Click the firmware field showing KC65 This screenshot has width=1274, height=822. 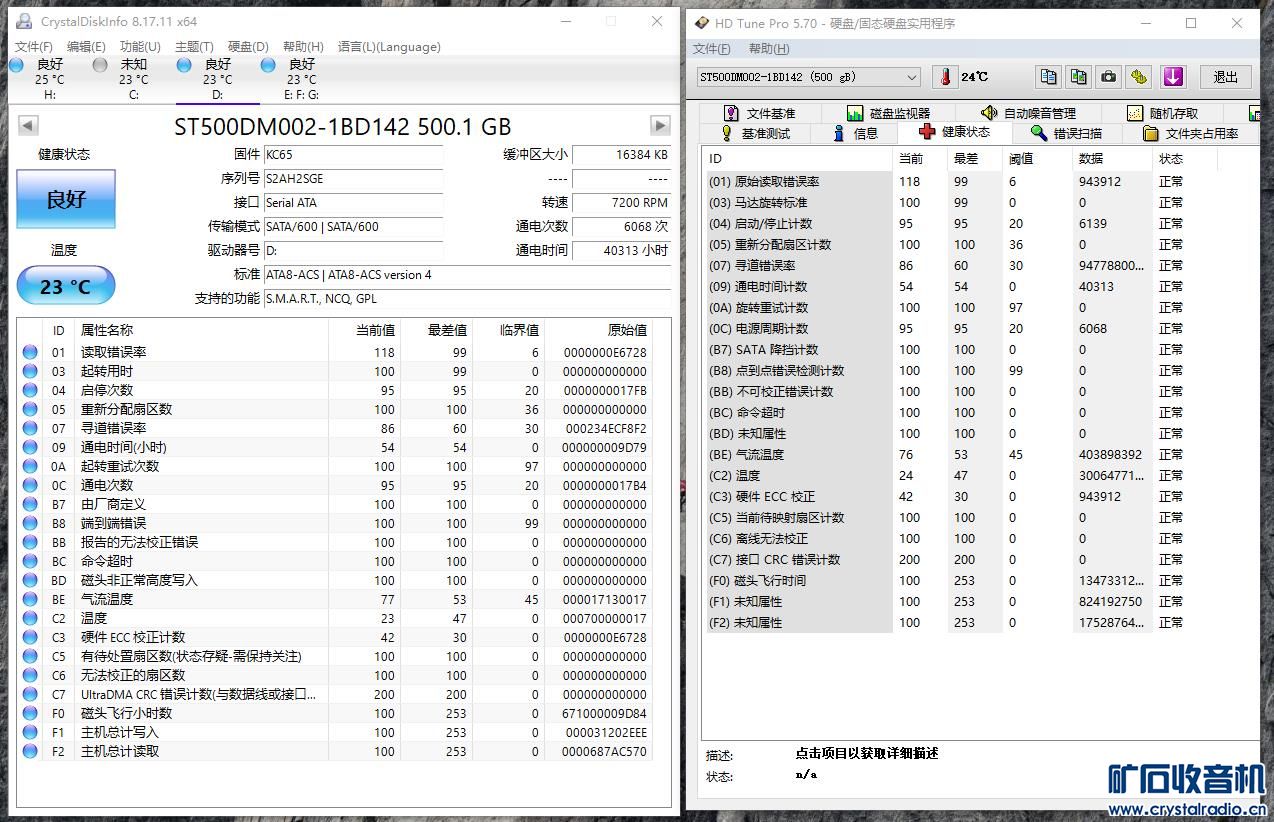[353, 155]
